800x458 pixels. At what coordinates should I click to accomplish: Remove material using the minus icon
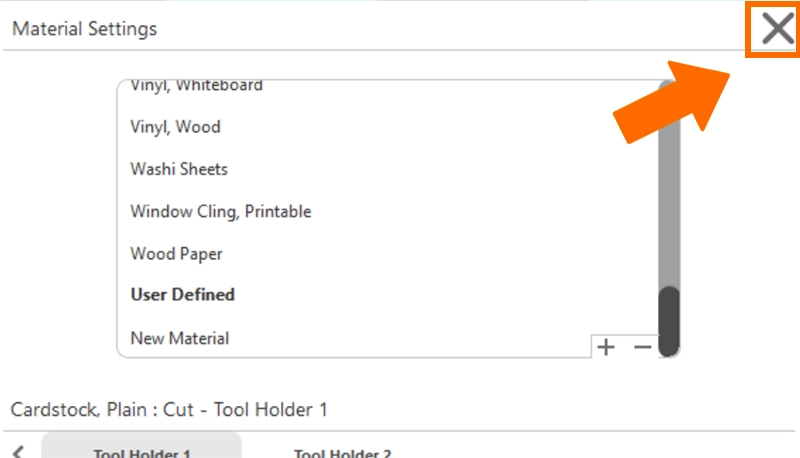pyautogui.click(x=642, y=346)
